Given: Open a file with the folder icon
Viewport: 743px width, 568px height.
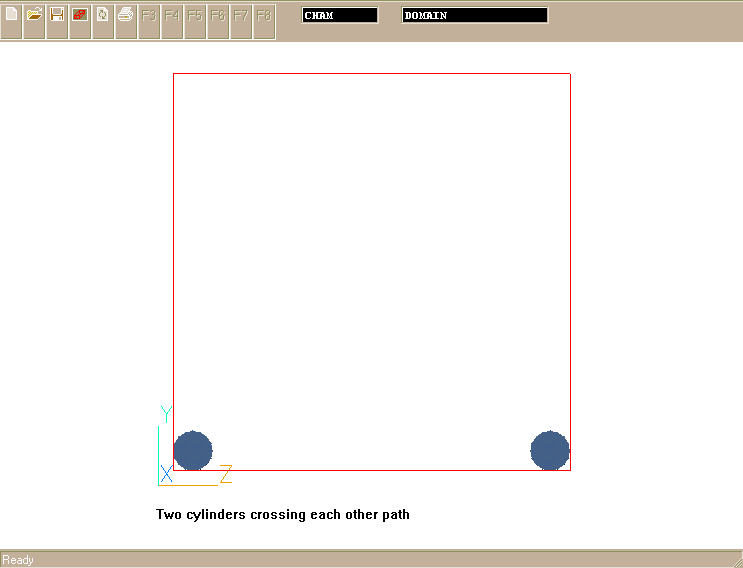Looking at the screenshot, I should [x=34, y=16].
